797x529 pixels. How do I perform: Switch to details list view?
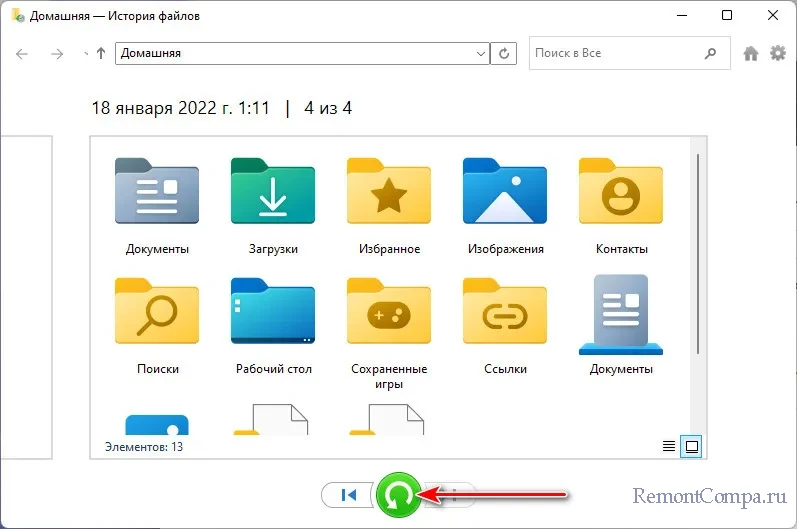[669, 446]
